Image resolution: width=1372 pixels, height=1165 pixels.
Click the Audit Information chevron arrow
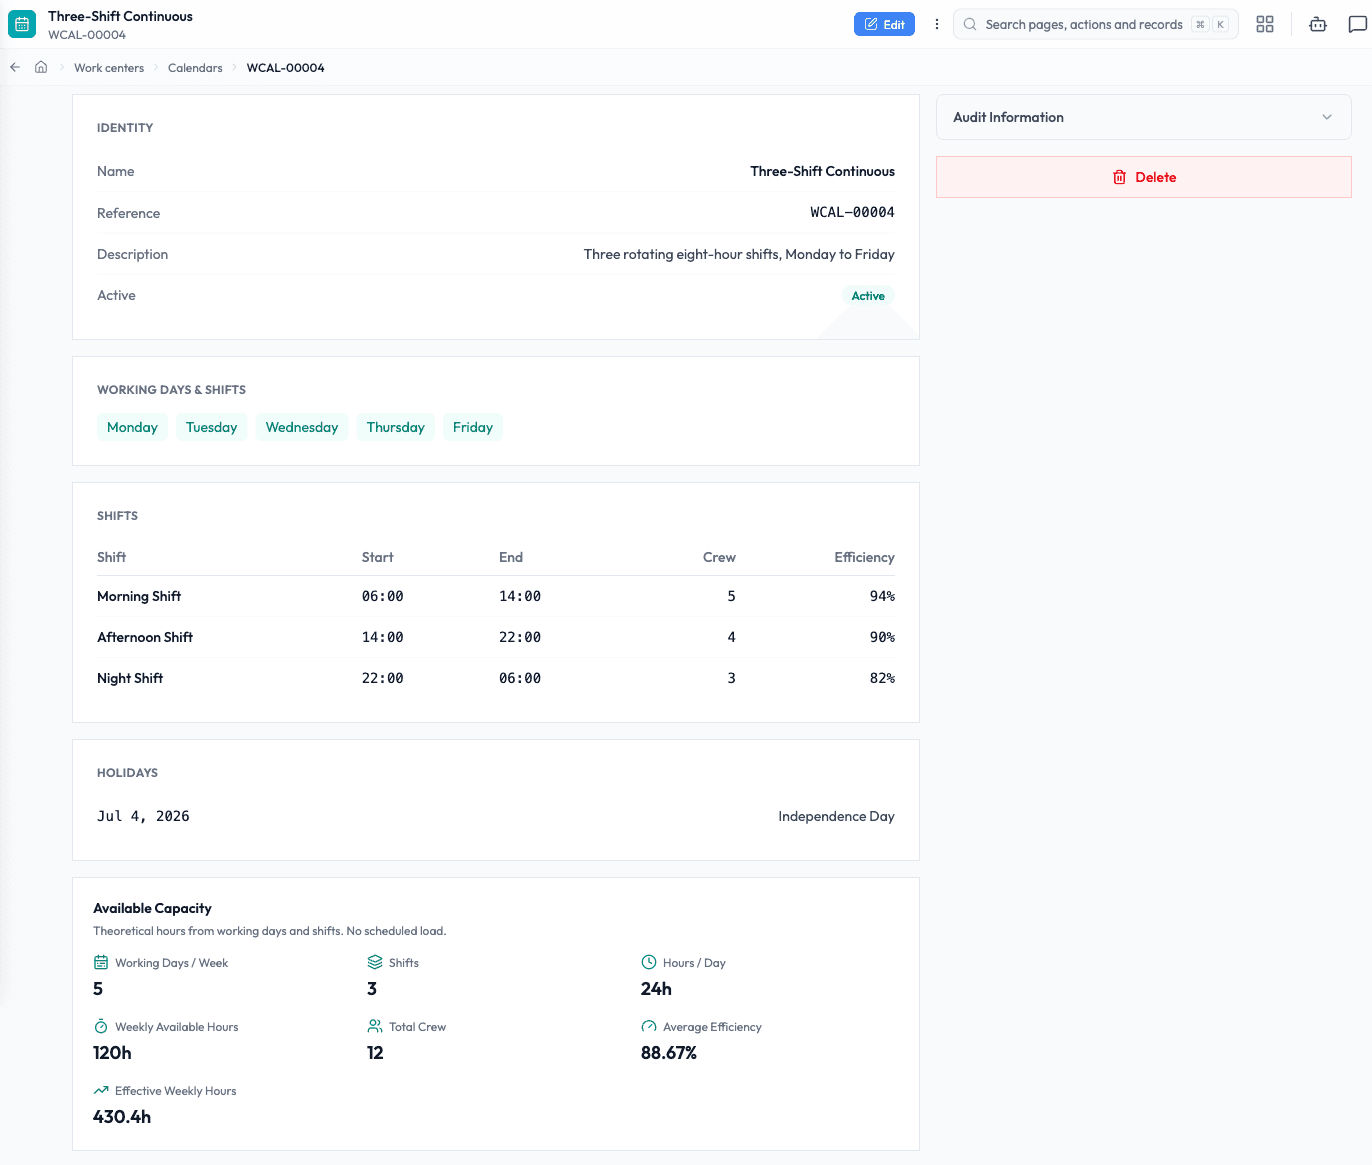[1327, 117]
